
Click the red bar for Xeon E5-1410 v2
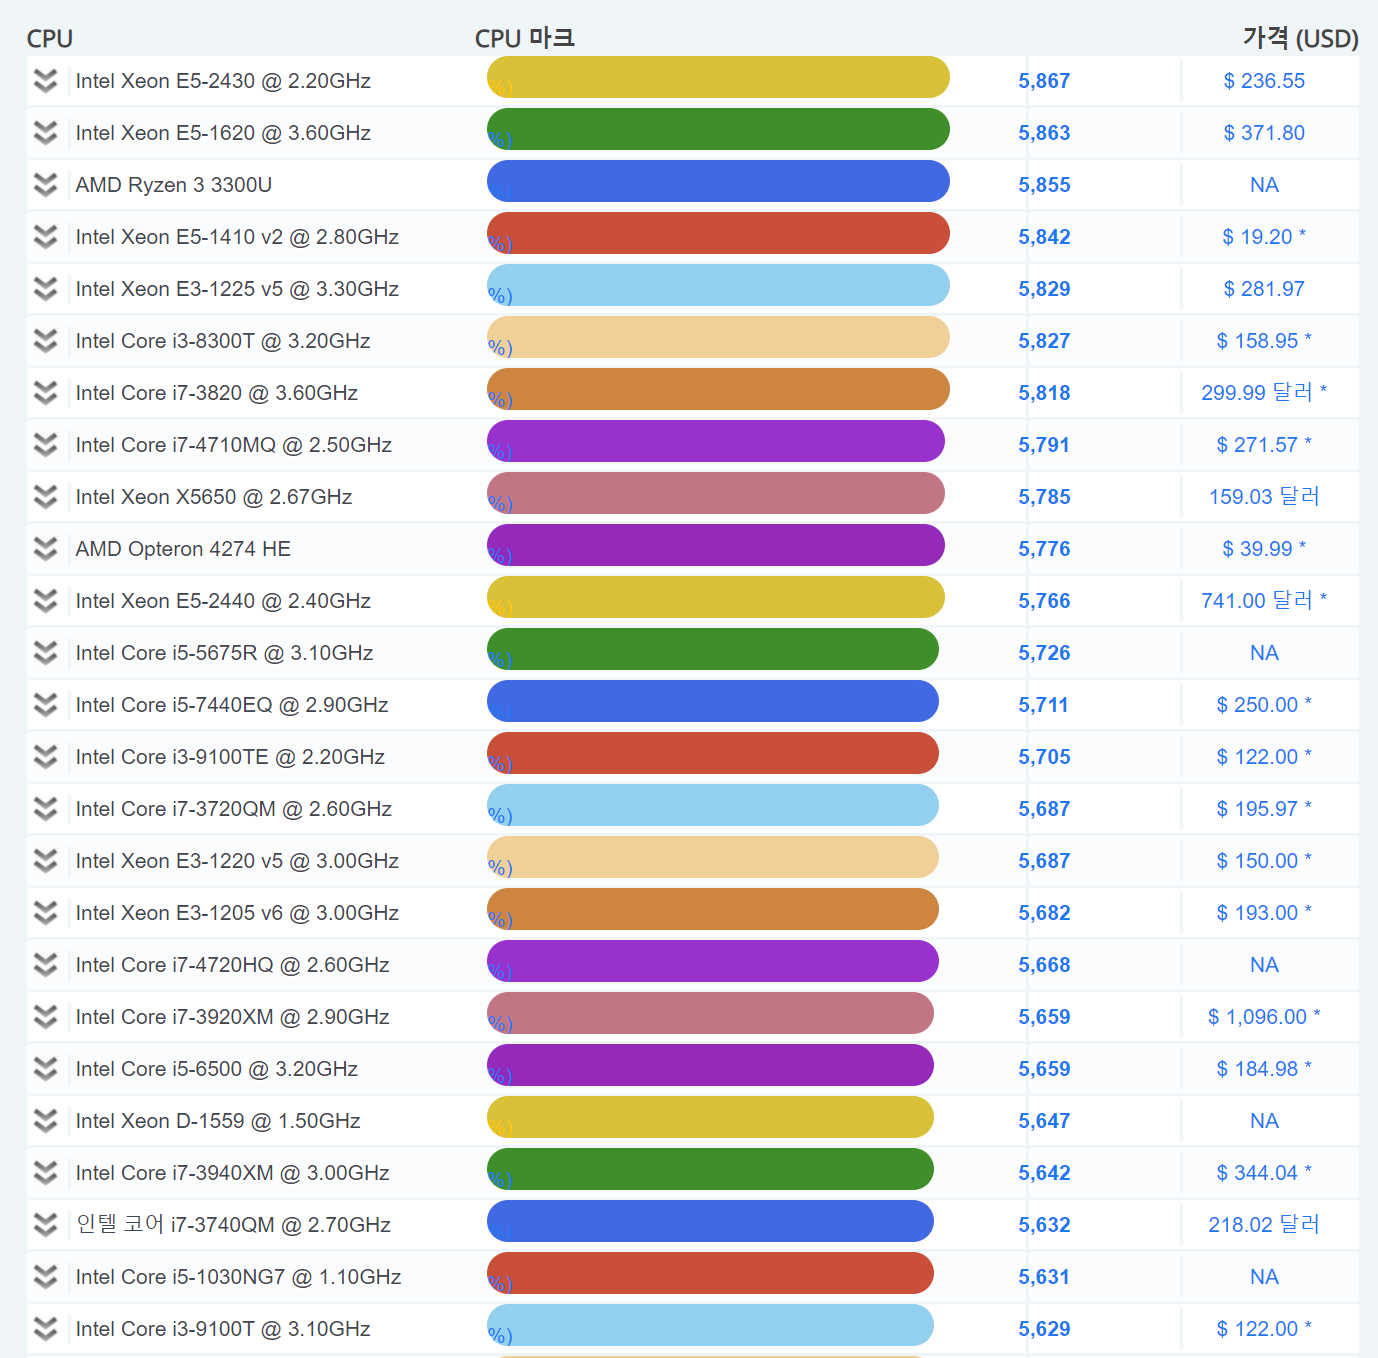718,233
